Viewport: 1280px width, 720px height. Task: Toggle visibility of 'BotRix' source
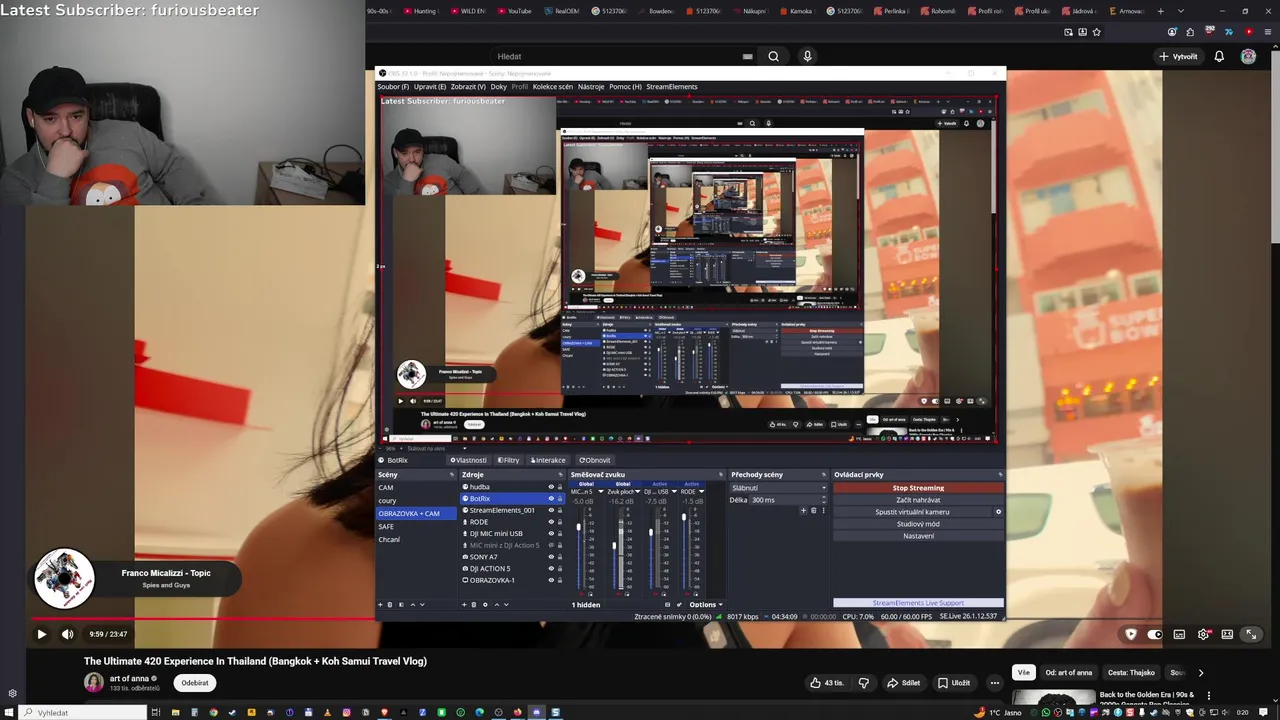tap(550, 498)
